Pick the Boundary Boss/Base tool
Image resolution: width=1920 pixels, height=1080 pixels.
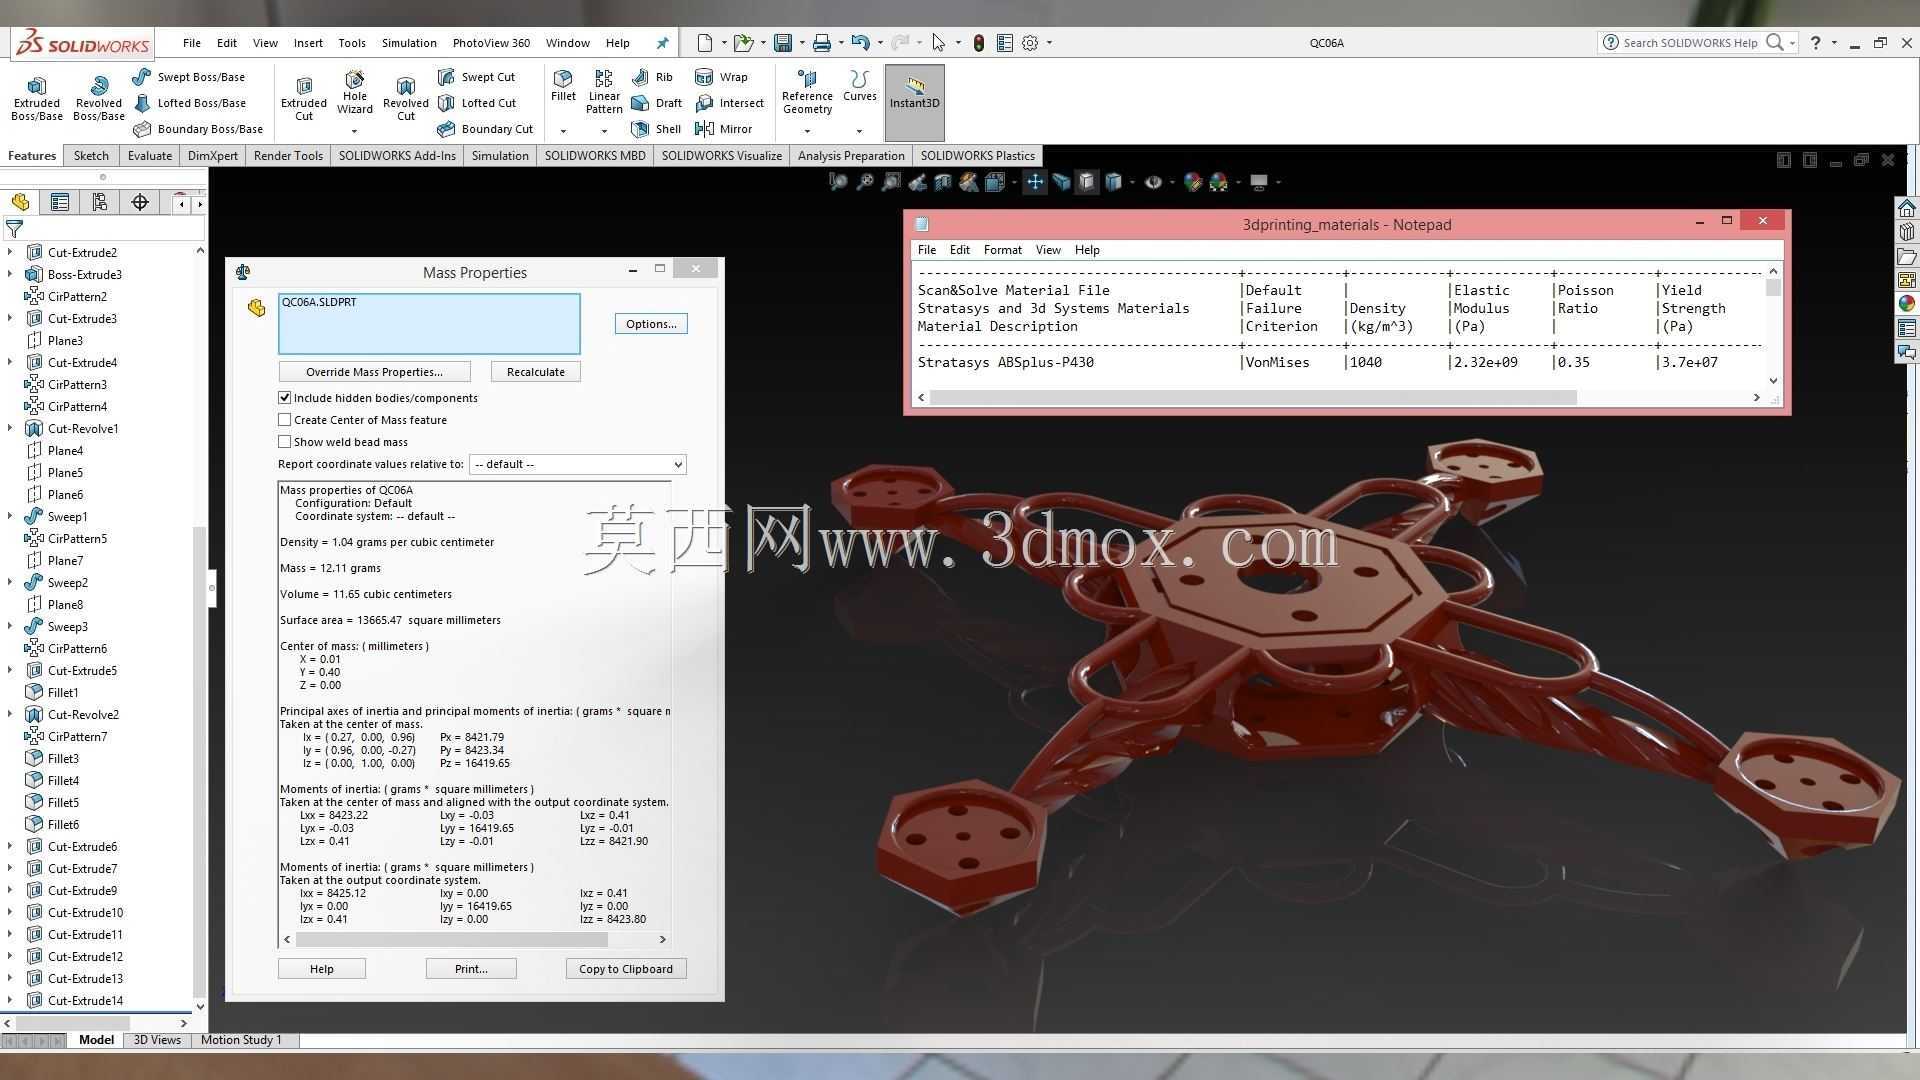(198, 129)
